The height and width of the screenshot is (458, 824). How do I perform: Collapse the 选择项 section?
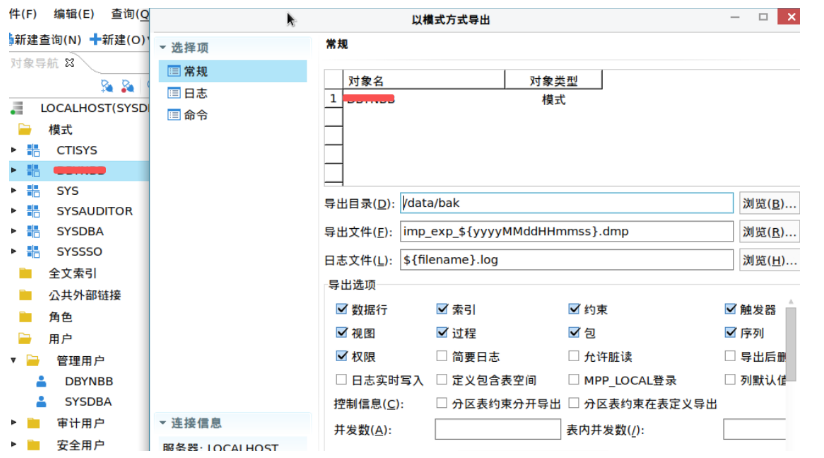click(x=163, y=48)
